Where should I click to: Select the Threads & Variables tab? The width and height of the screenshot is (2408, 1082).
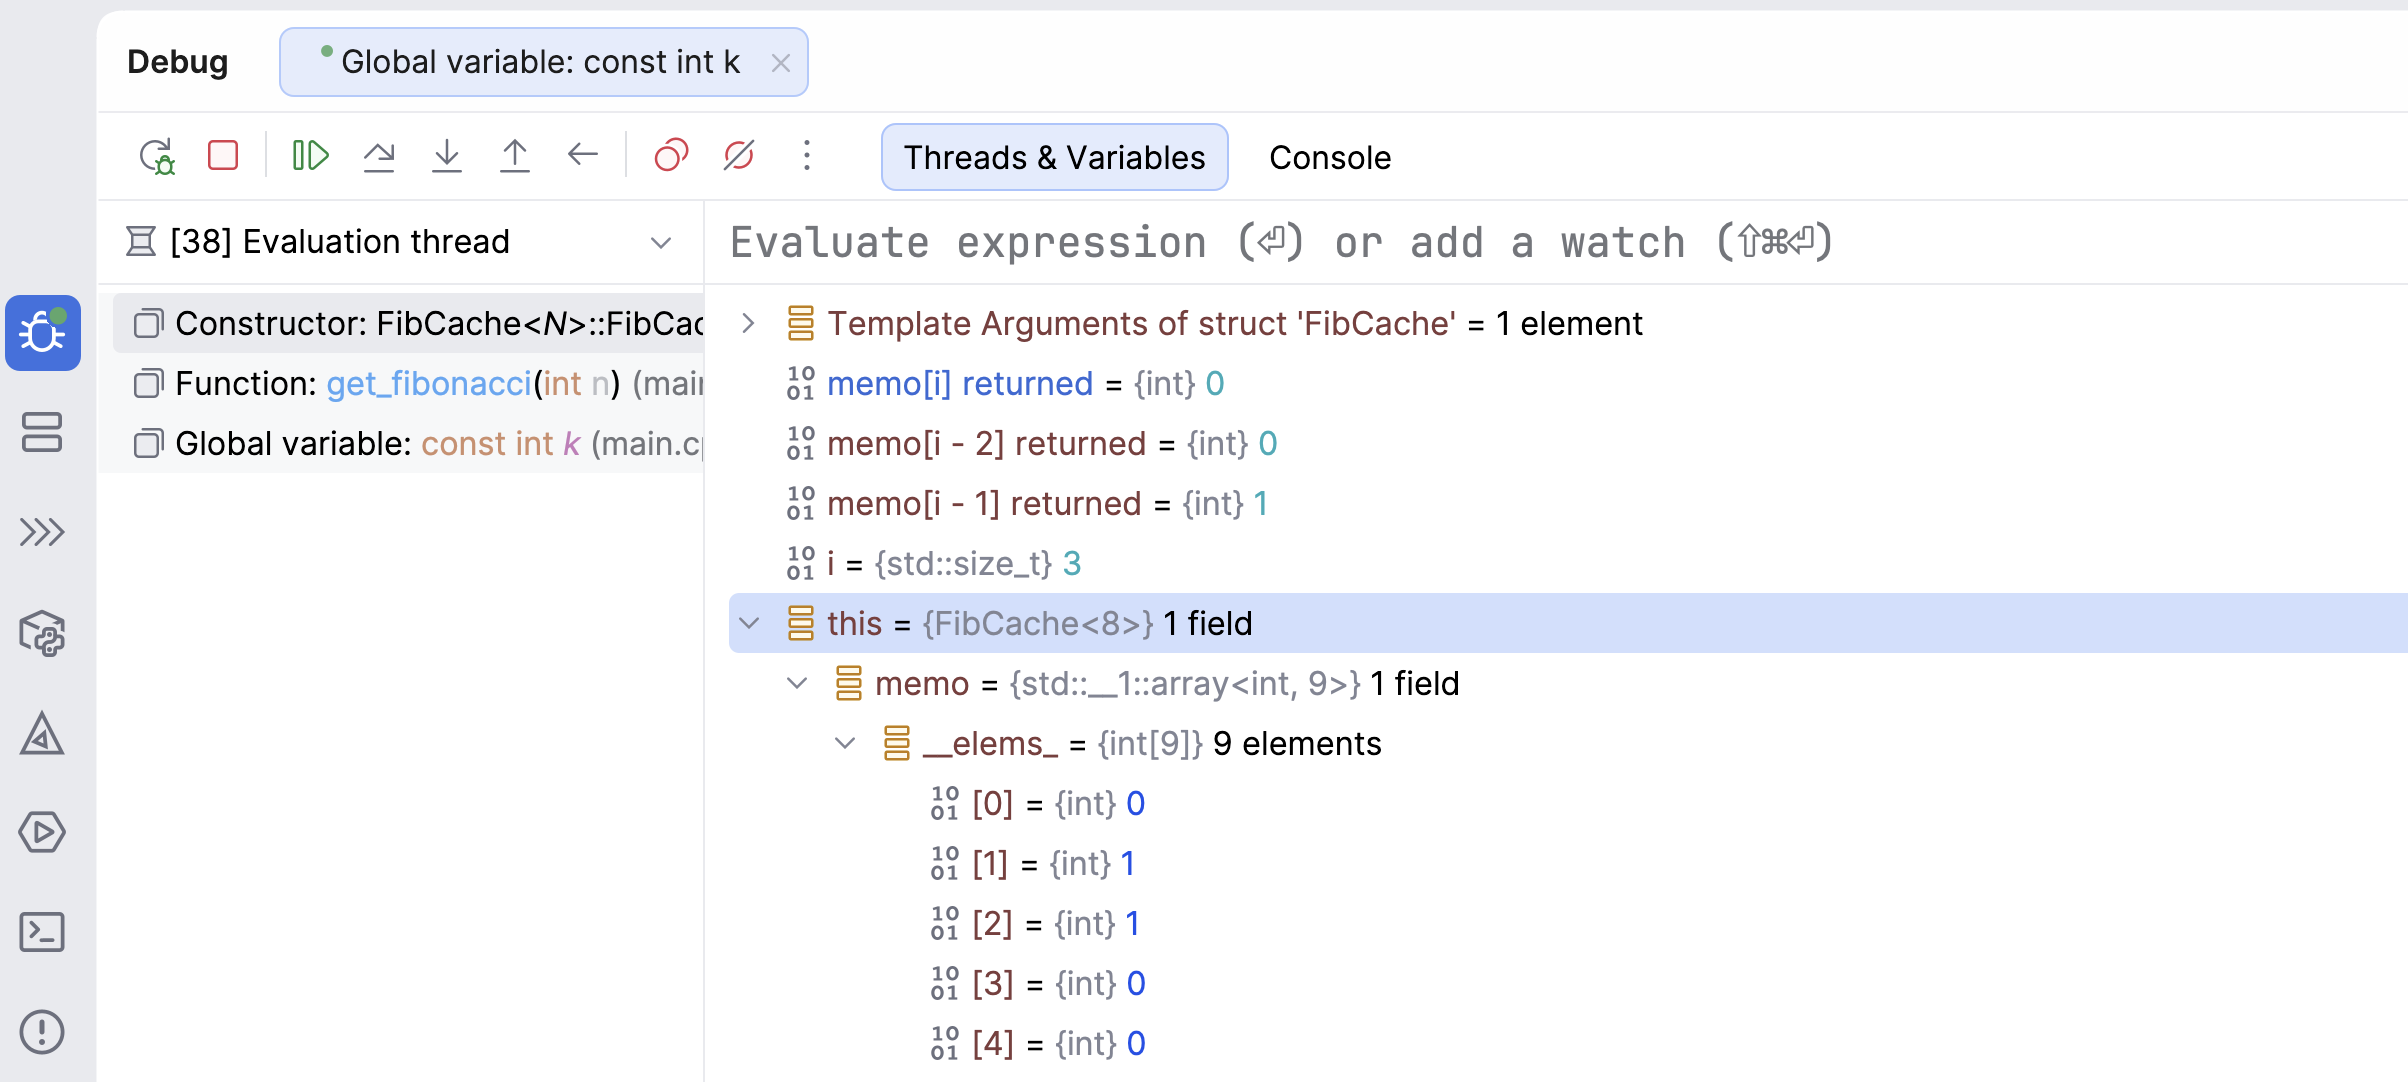tap(1054, 157)
